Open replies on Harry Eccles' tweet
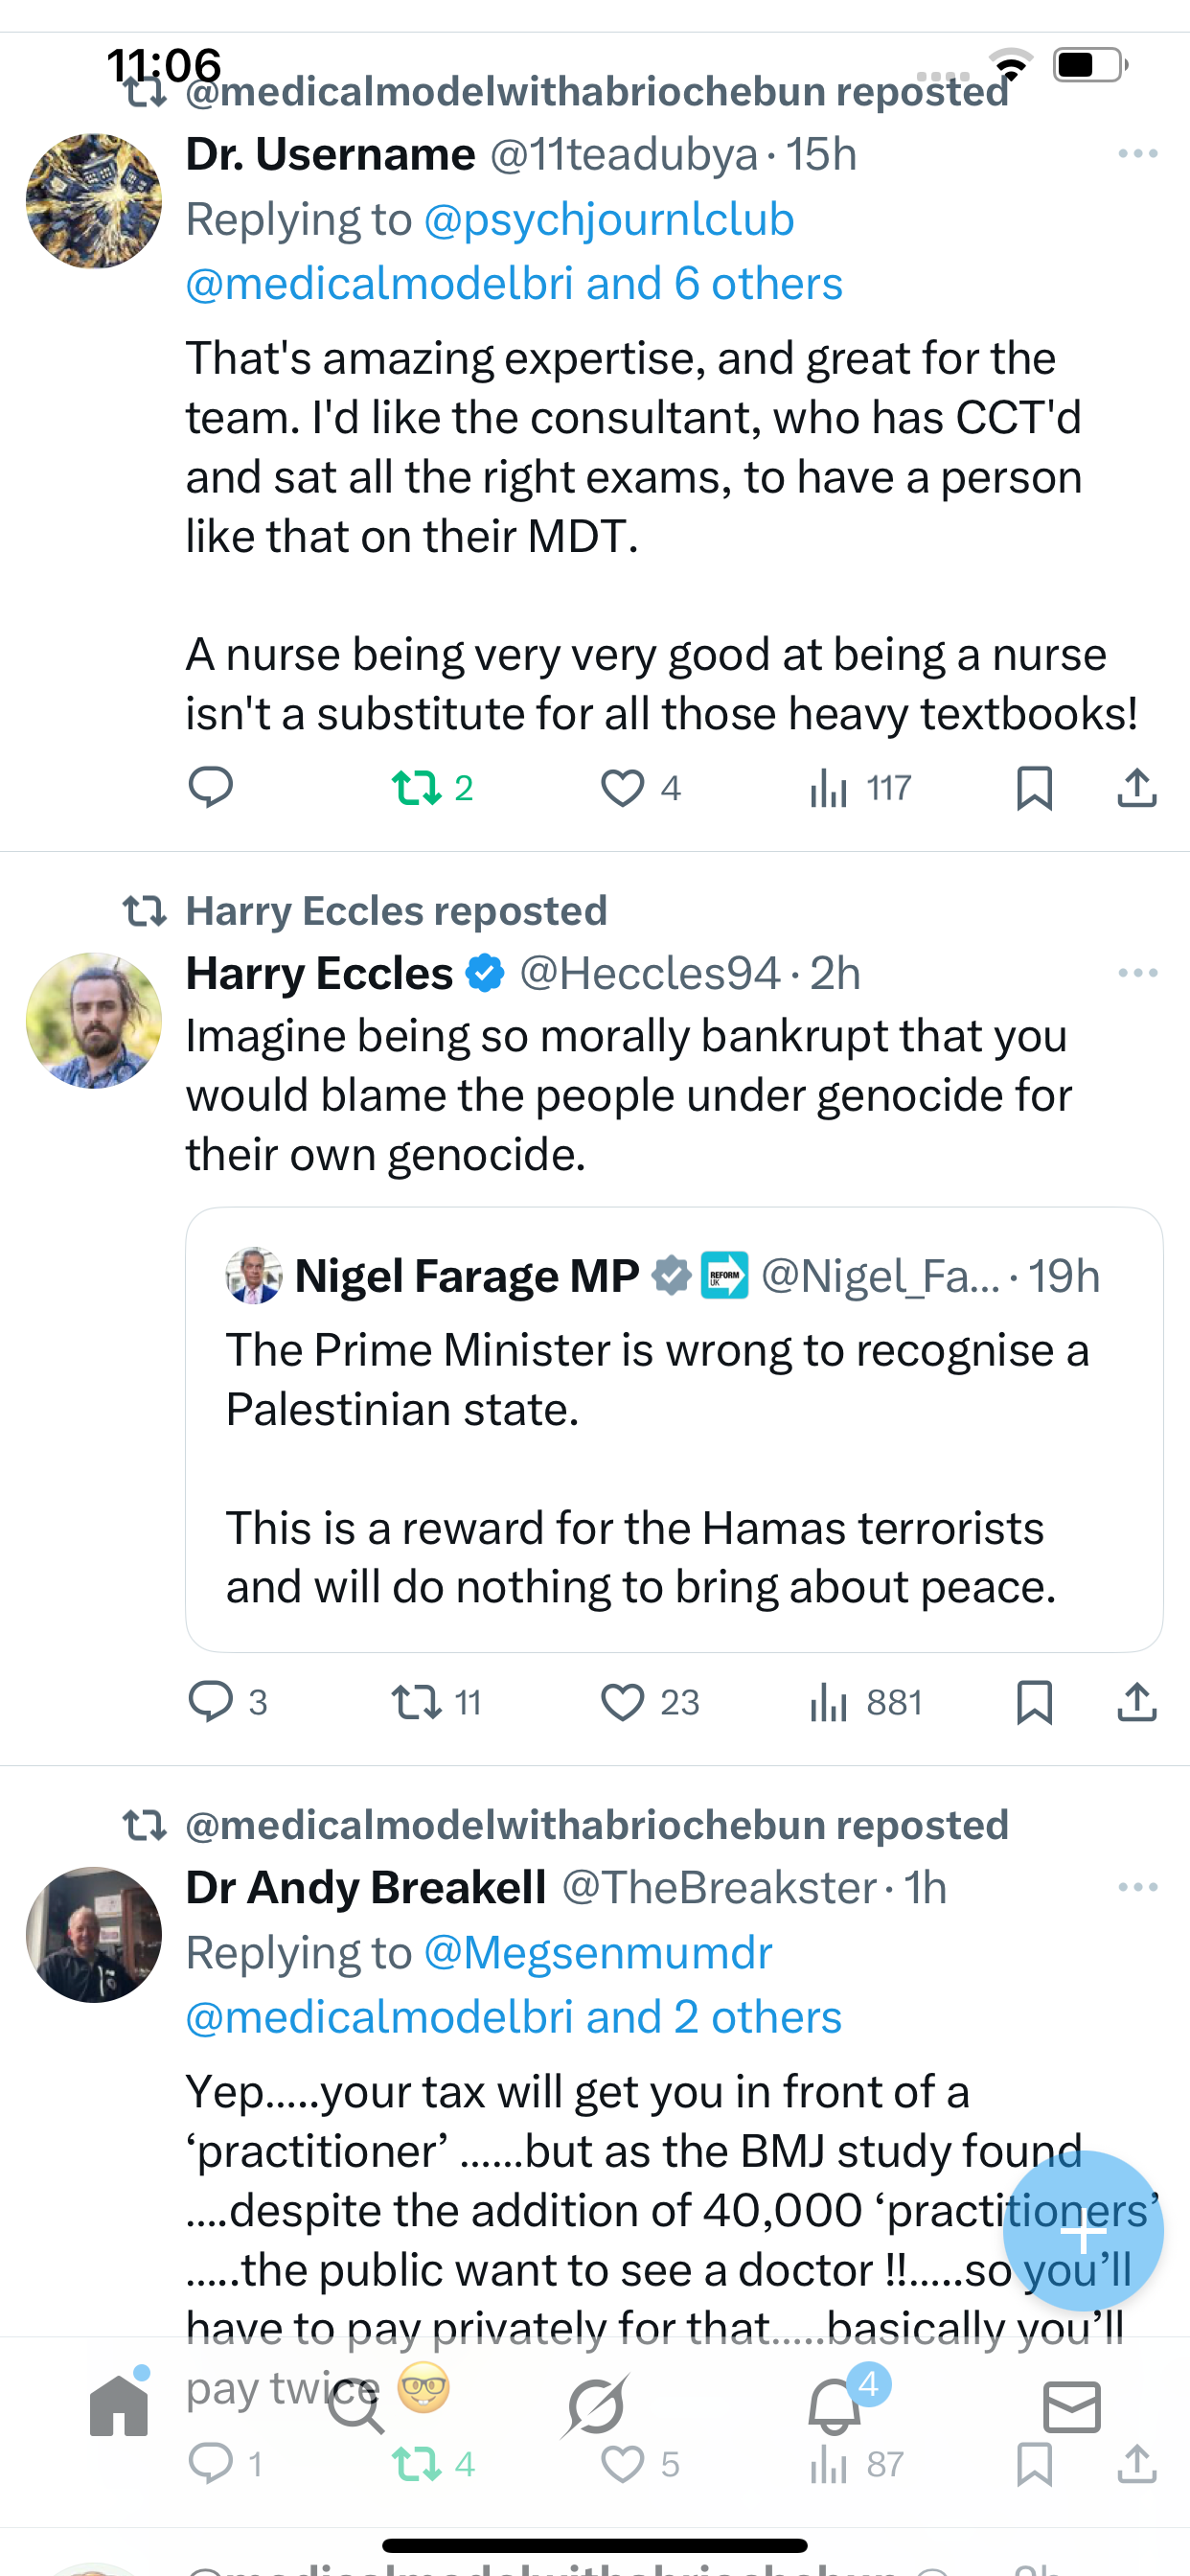This screenshot has width=1190, height=2576. coord(211,1702)
